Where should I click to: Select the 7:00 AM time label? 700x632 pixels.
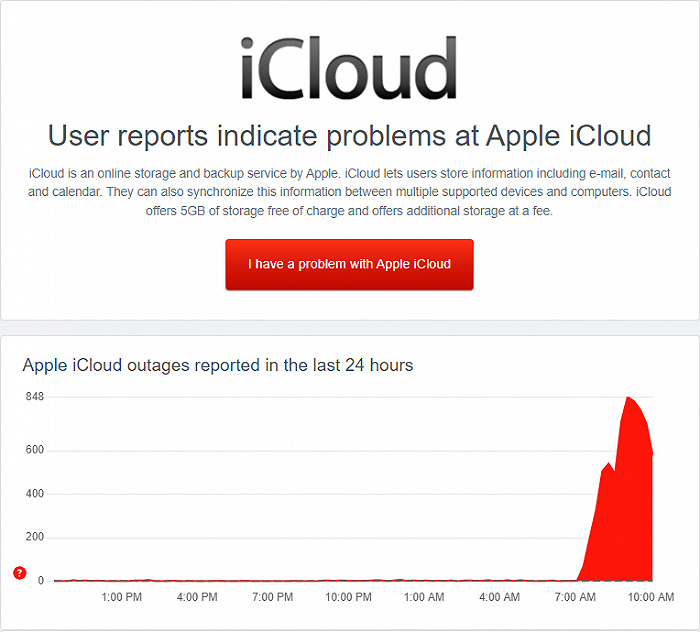pyautogui.click(x=575, y=597)
